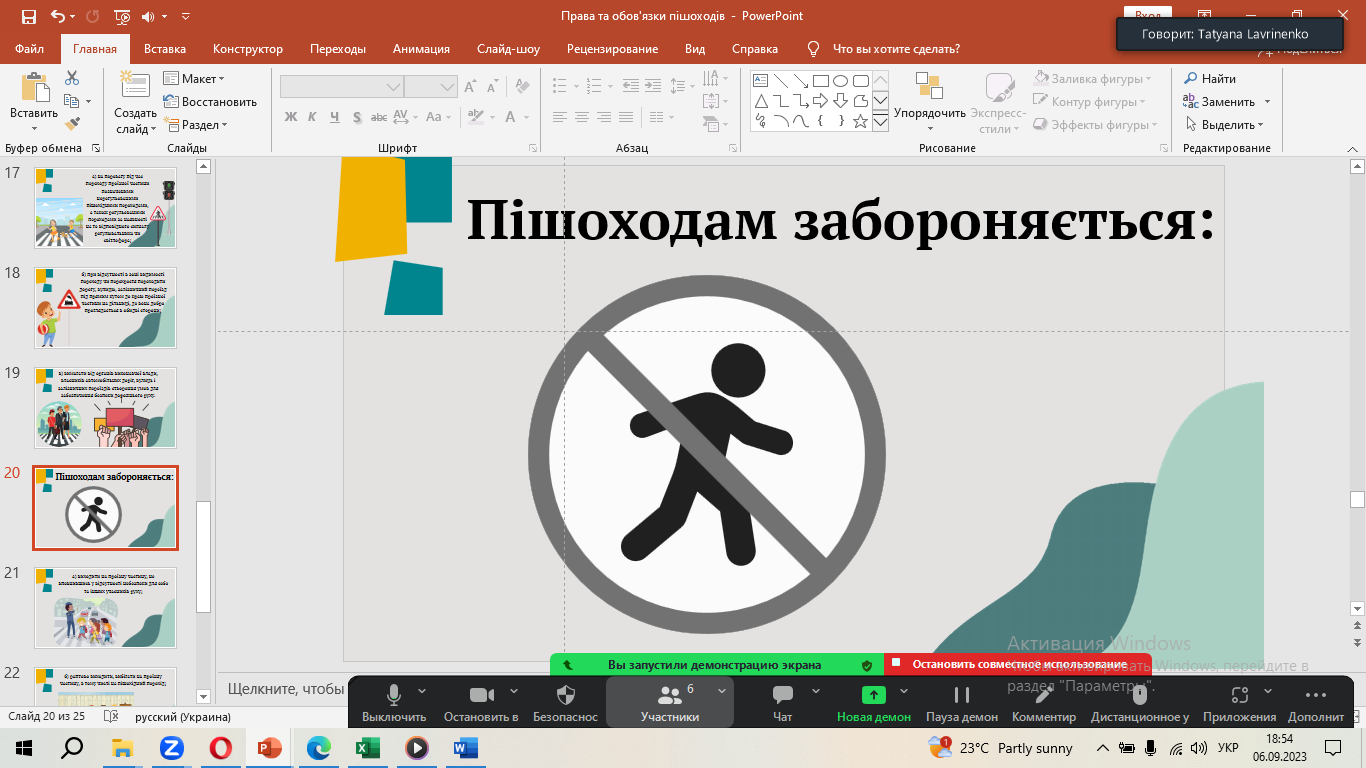
Task: Select slide 21 thumbnail
Action: (x=105, y=608)
